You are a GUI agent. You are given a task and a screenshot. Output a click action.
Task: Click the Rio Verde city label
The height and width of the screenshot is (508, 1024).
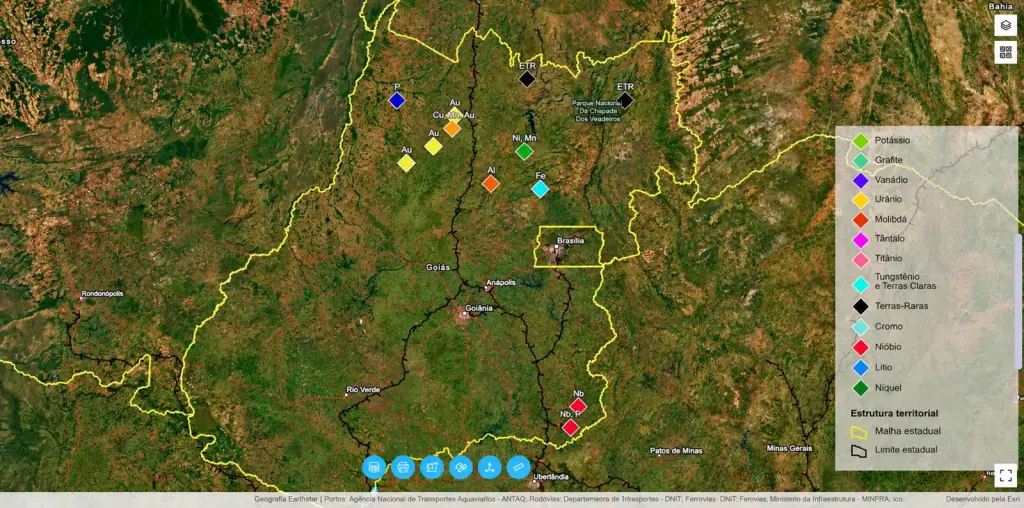363,390
